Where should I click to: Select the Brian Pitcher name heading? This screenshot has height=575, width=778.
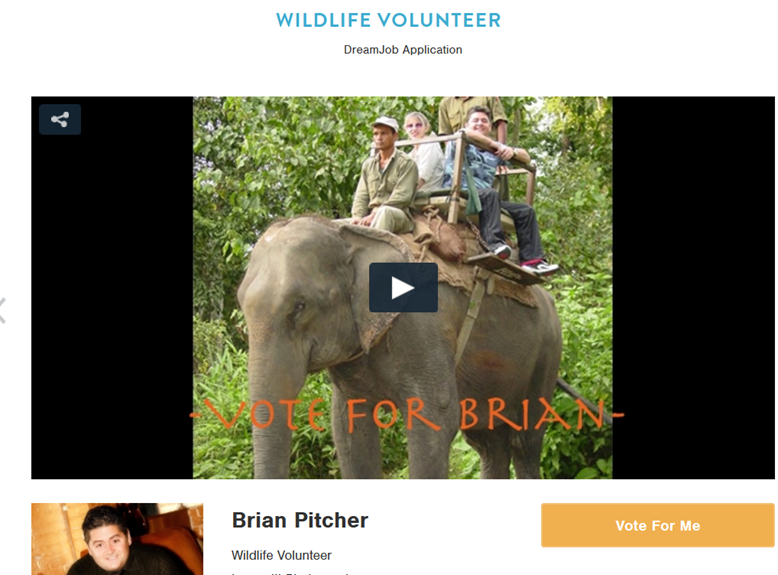tap(300, 520)
